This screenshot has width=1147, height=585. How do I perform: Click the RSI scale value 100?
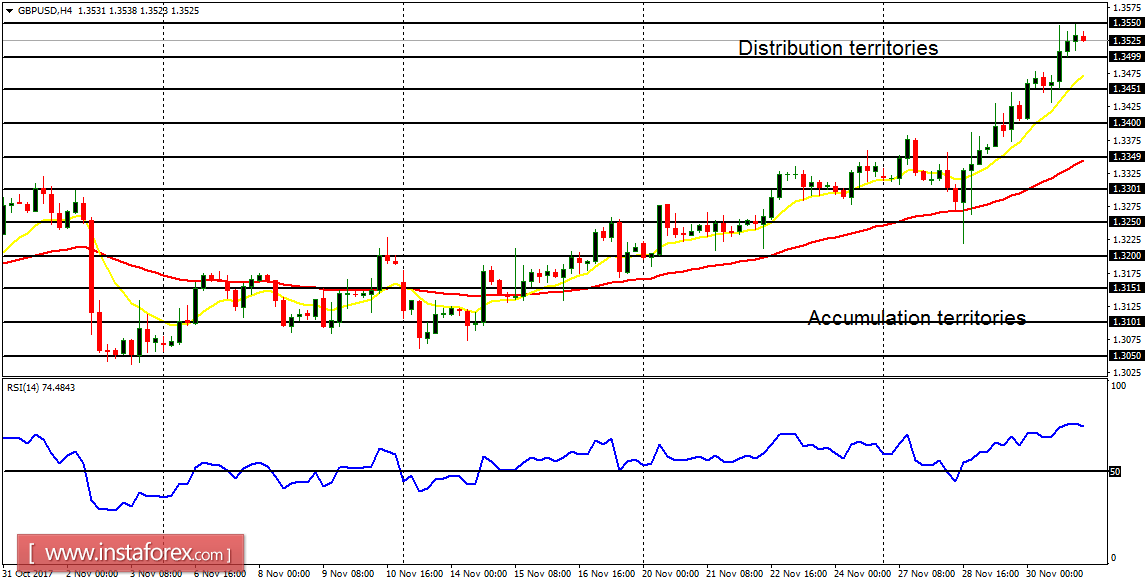tap(1118, 385)
